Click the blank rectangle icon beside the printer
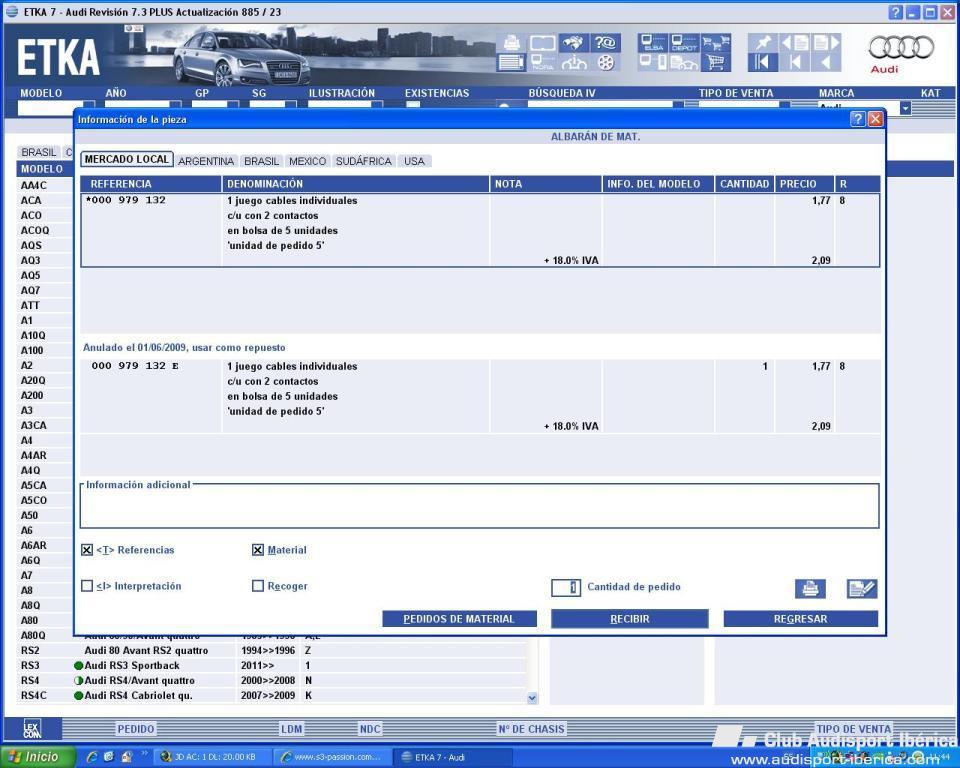The image size is (960, 768). 542,43
